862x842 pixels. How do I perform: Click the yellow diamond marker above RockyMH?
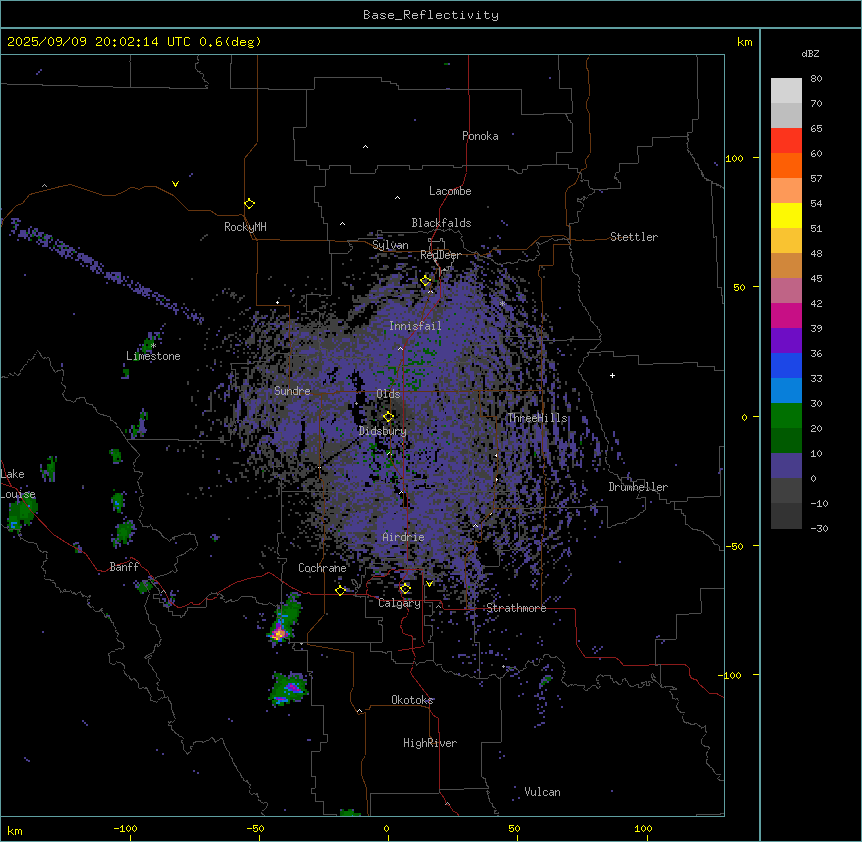coord(249,204)
